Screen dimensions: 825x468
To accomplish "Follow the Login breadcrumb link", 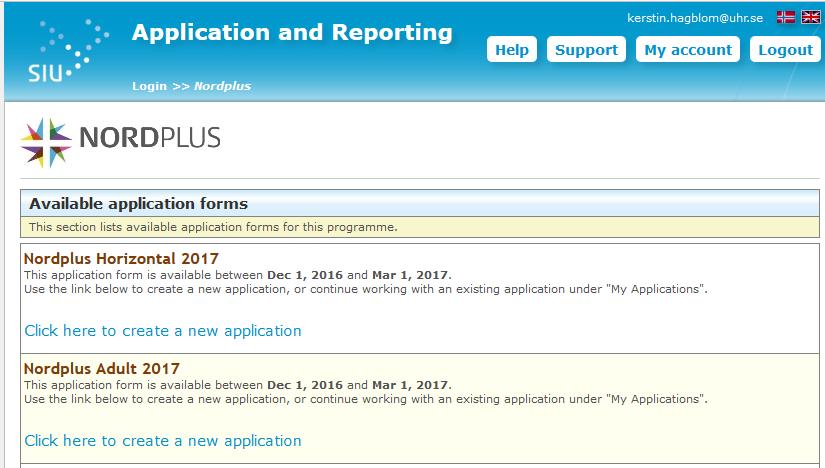I will tap(149, 86).
